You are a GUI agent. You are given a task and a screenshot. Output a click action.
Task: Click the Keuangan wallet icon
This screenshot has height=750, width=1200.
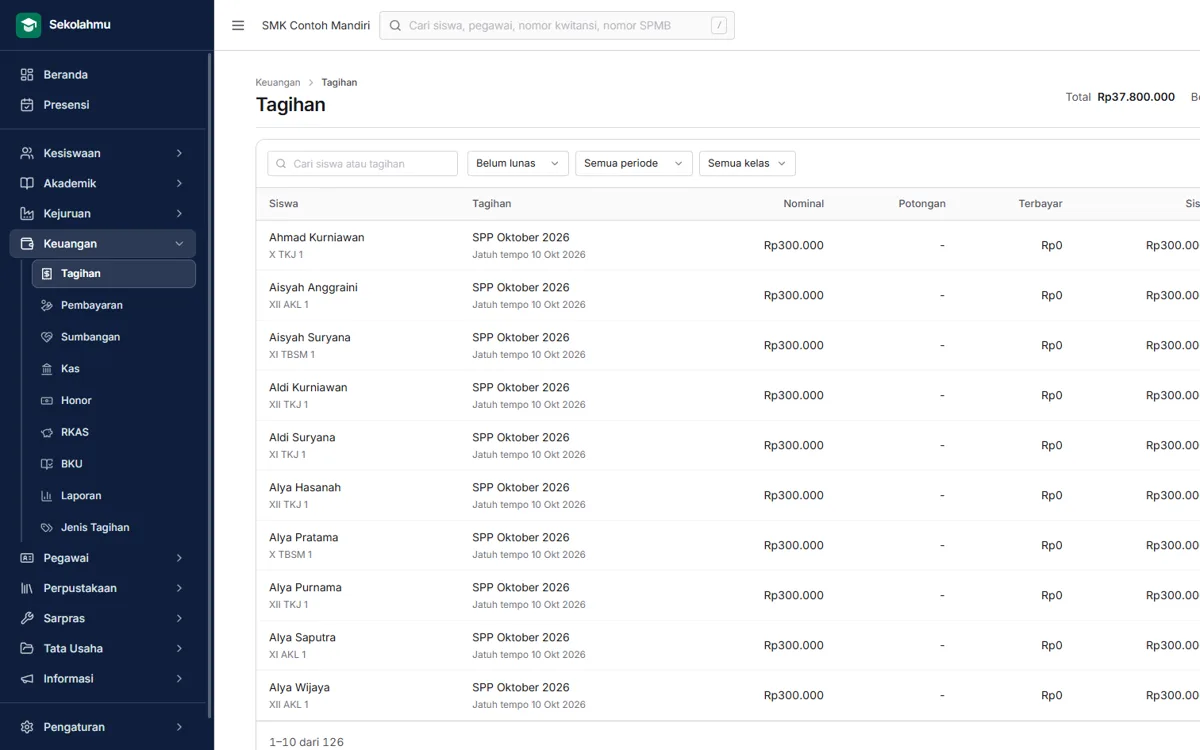pos(27,243)
